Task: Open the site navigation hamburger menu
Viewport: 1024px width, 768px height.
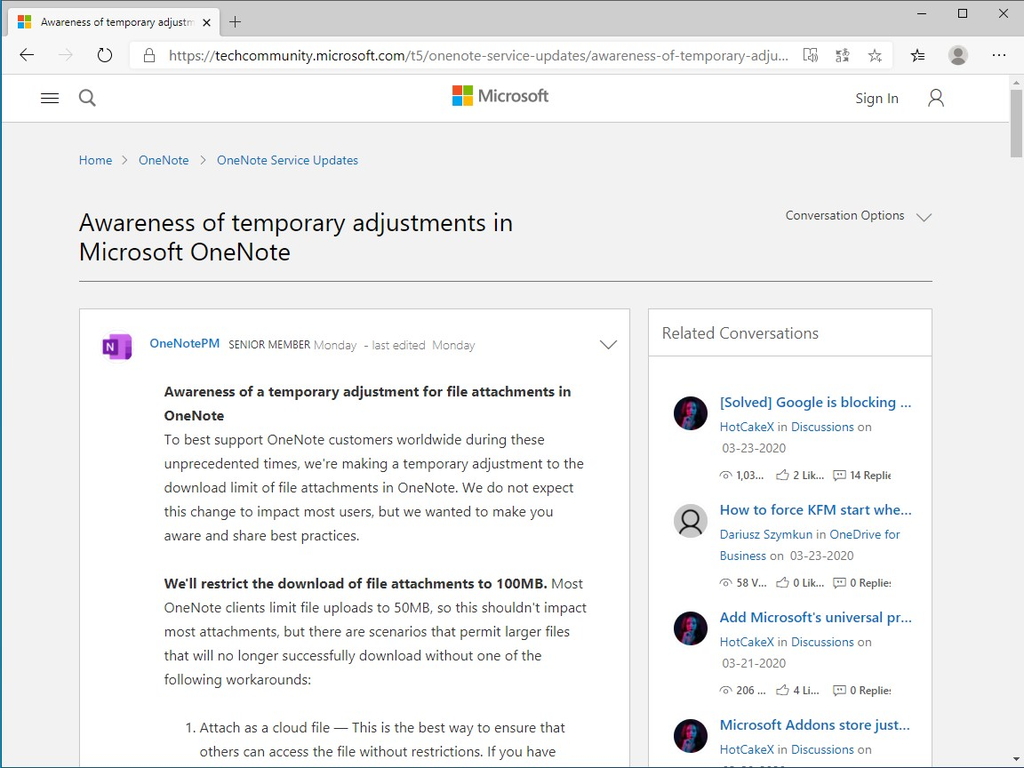Action: (x=49, y=97)
